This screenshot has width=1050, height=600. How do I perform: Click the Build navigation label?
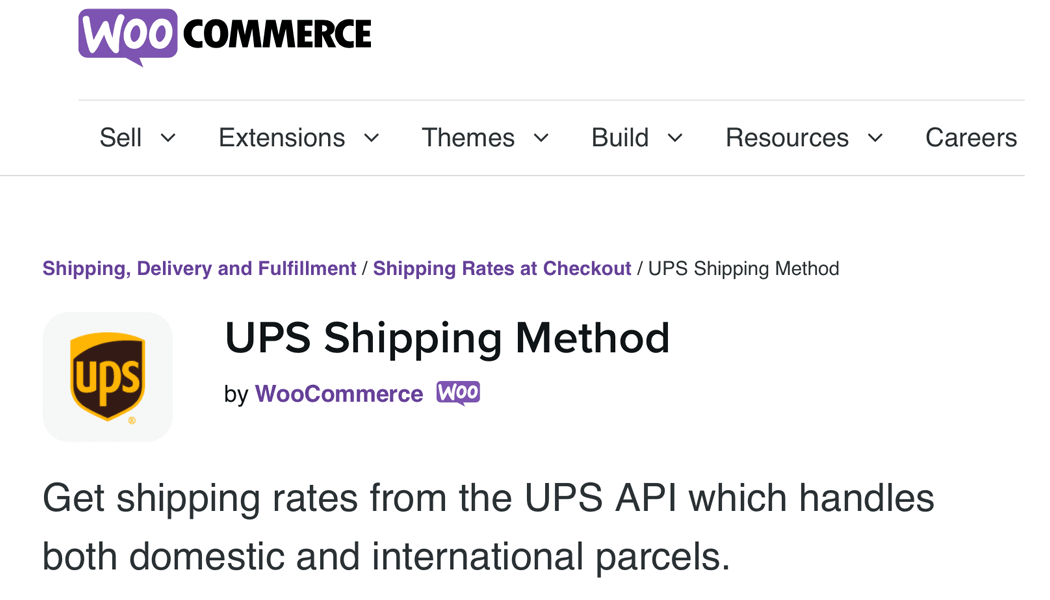(621, 138)
